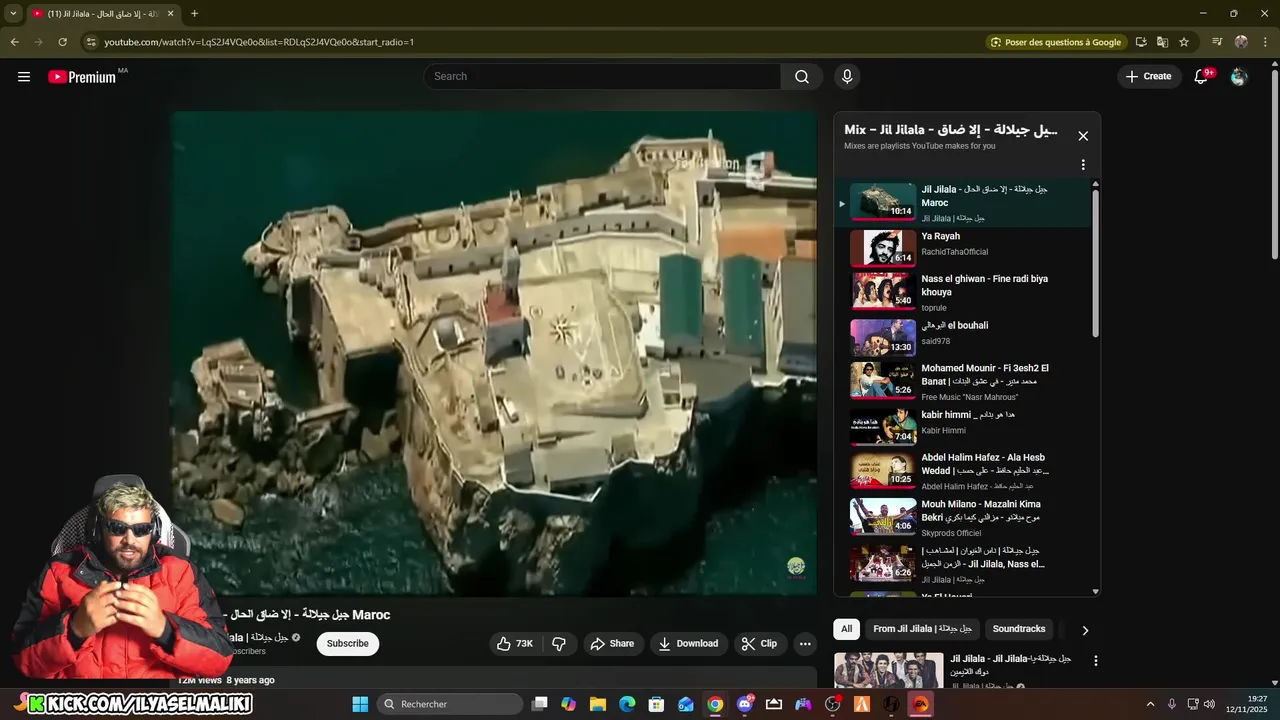Dislike the video with thumbs down
Image resolution: width=1280 pixels, height=720 pixels.
pyautogui.click(x=559, y=644)
